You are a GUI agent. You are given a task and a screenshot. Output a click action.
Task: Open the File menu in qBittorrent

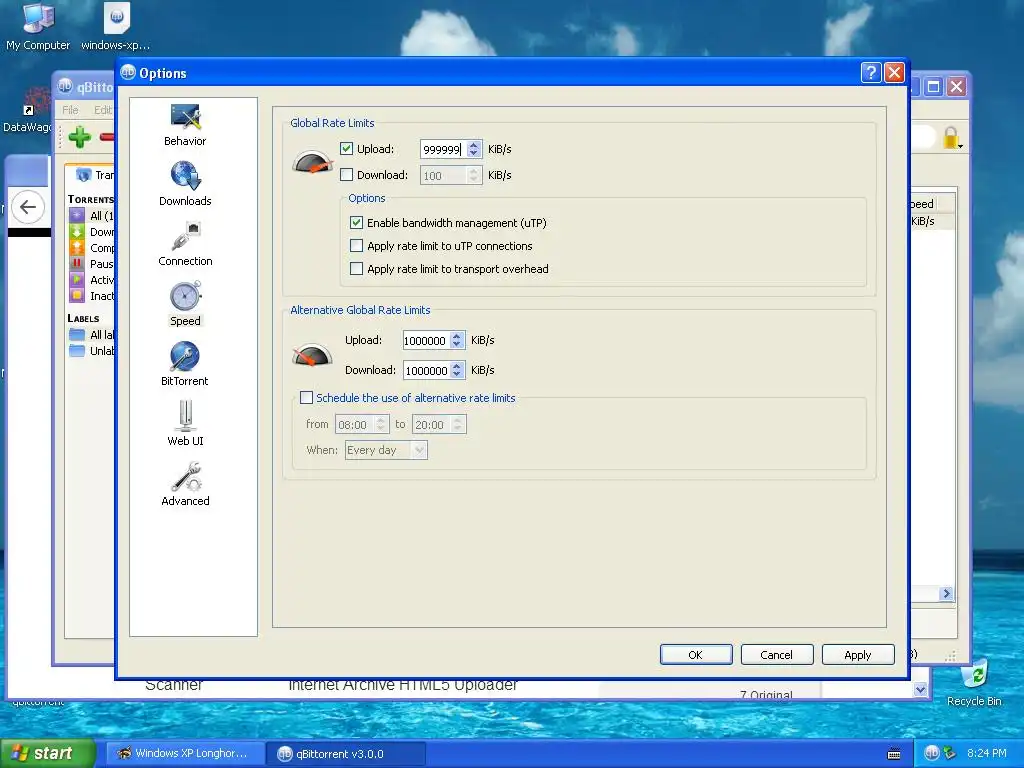71,110
